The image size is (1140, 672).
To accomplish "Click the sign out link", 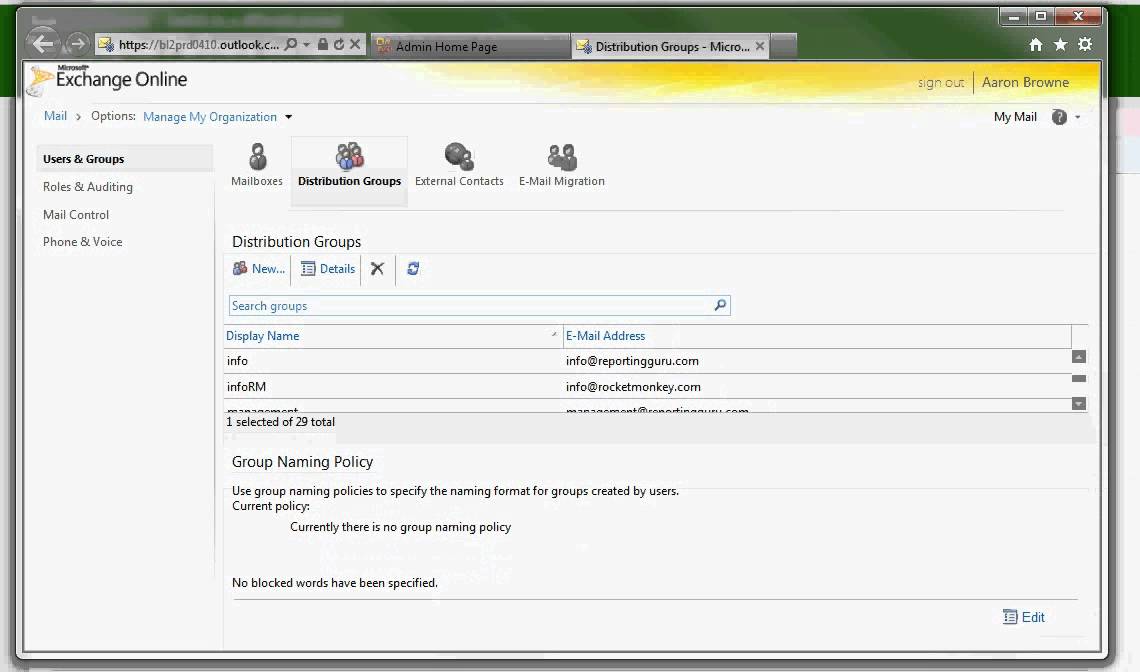I will 941,83.
